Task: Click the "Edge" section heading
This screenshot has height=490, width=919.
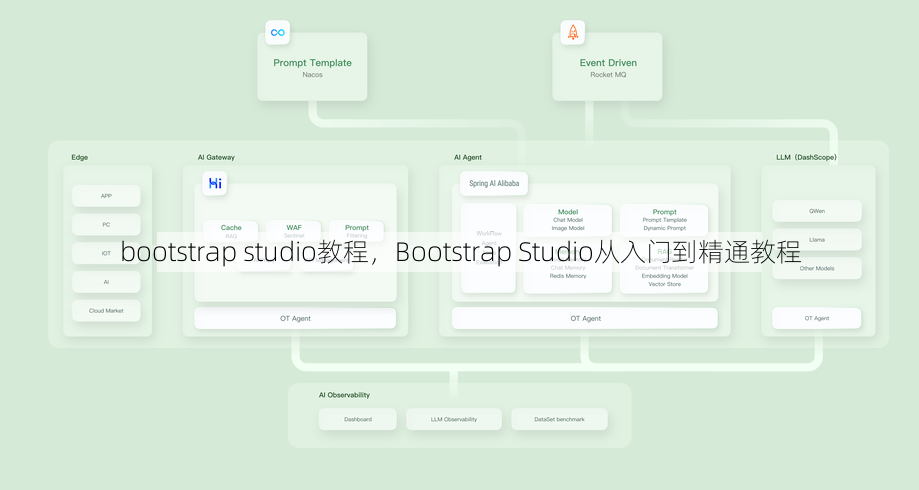Action: pos(80,157)
